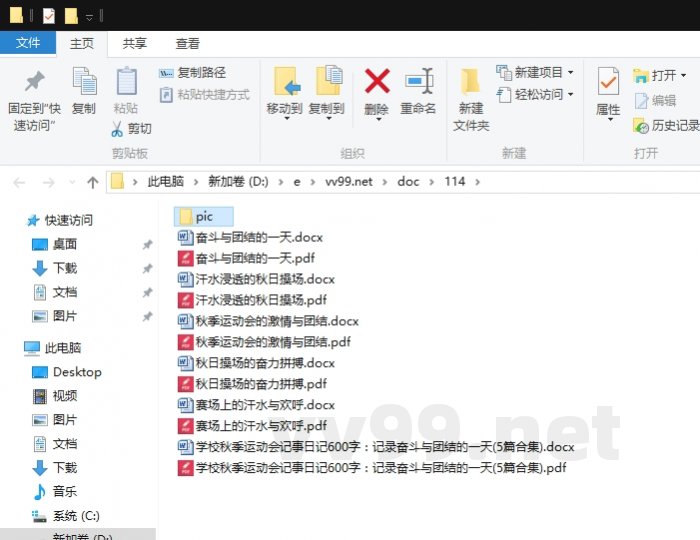Click title bar properties checkmark icon
The width and height of the screenshot is (700, 540).
click(49, 16)
